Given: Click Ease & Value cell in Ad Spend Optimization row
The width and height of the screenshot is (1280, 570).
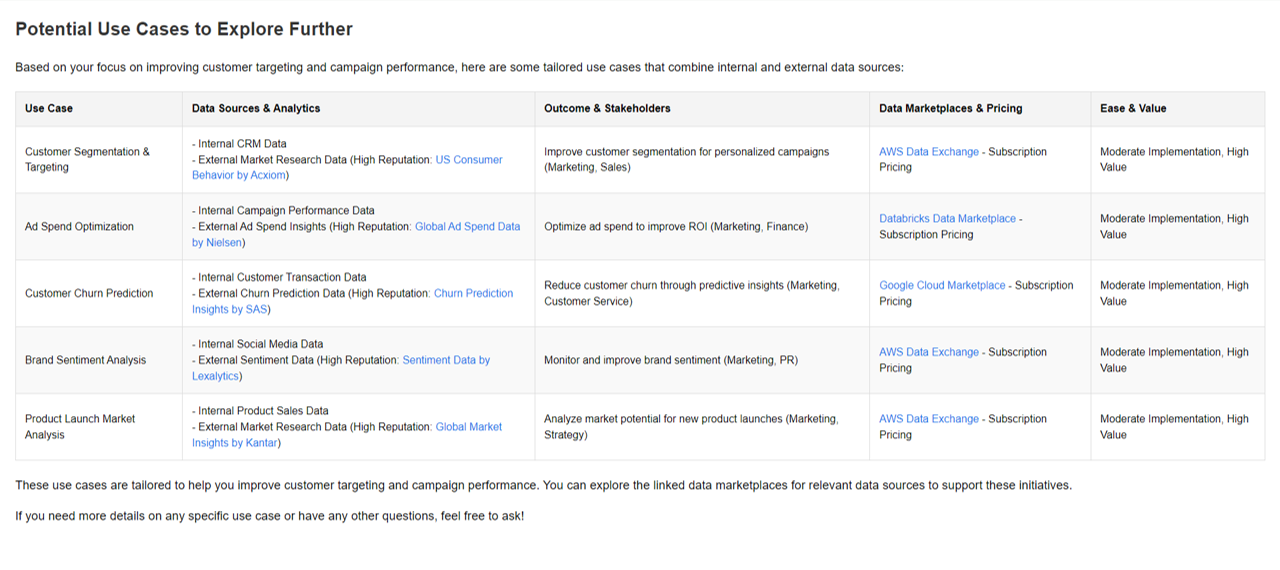Looking at the screenshot, I should tap(1177, 227).
